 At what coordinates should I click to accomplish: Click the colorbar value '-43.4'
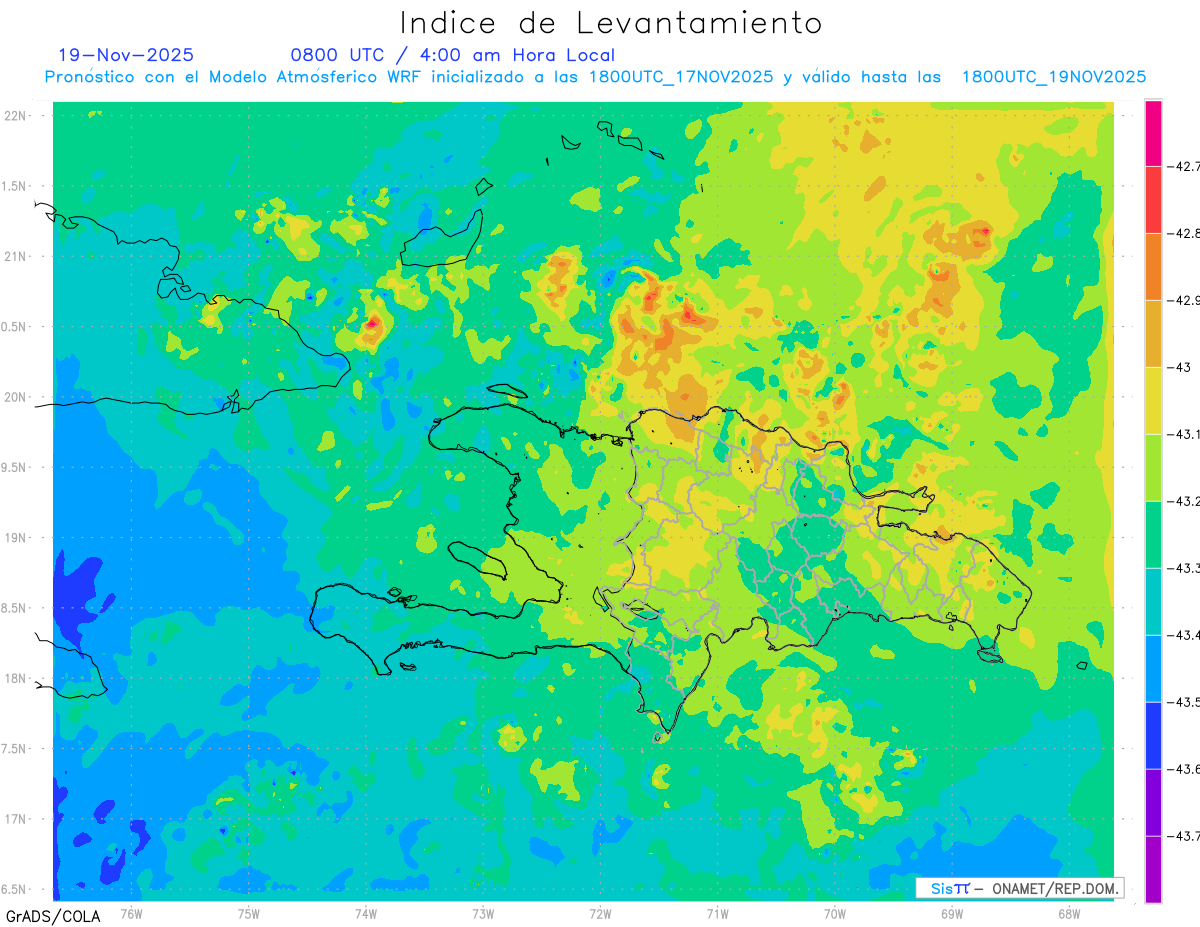[1184, 635]
